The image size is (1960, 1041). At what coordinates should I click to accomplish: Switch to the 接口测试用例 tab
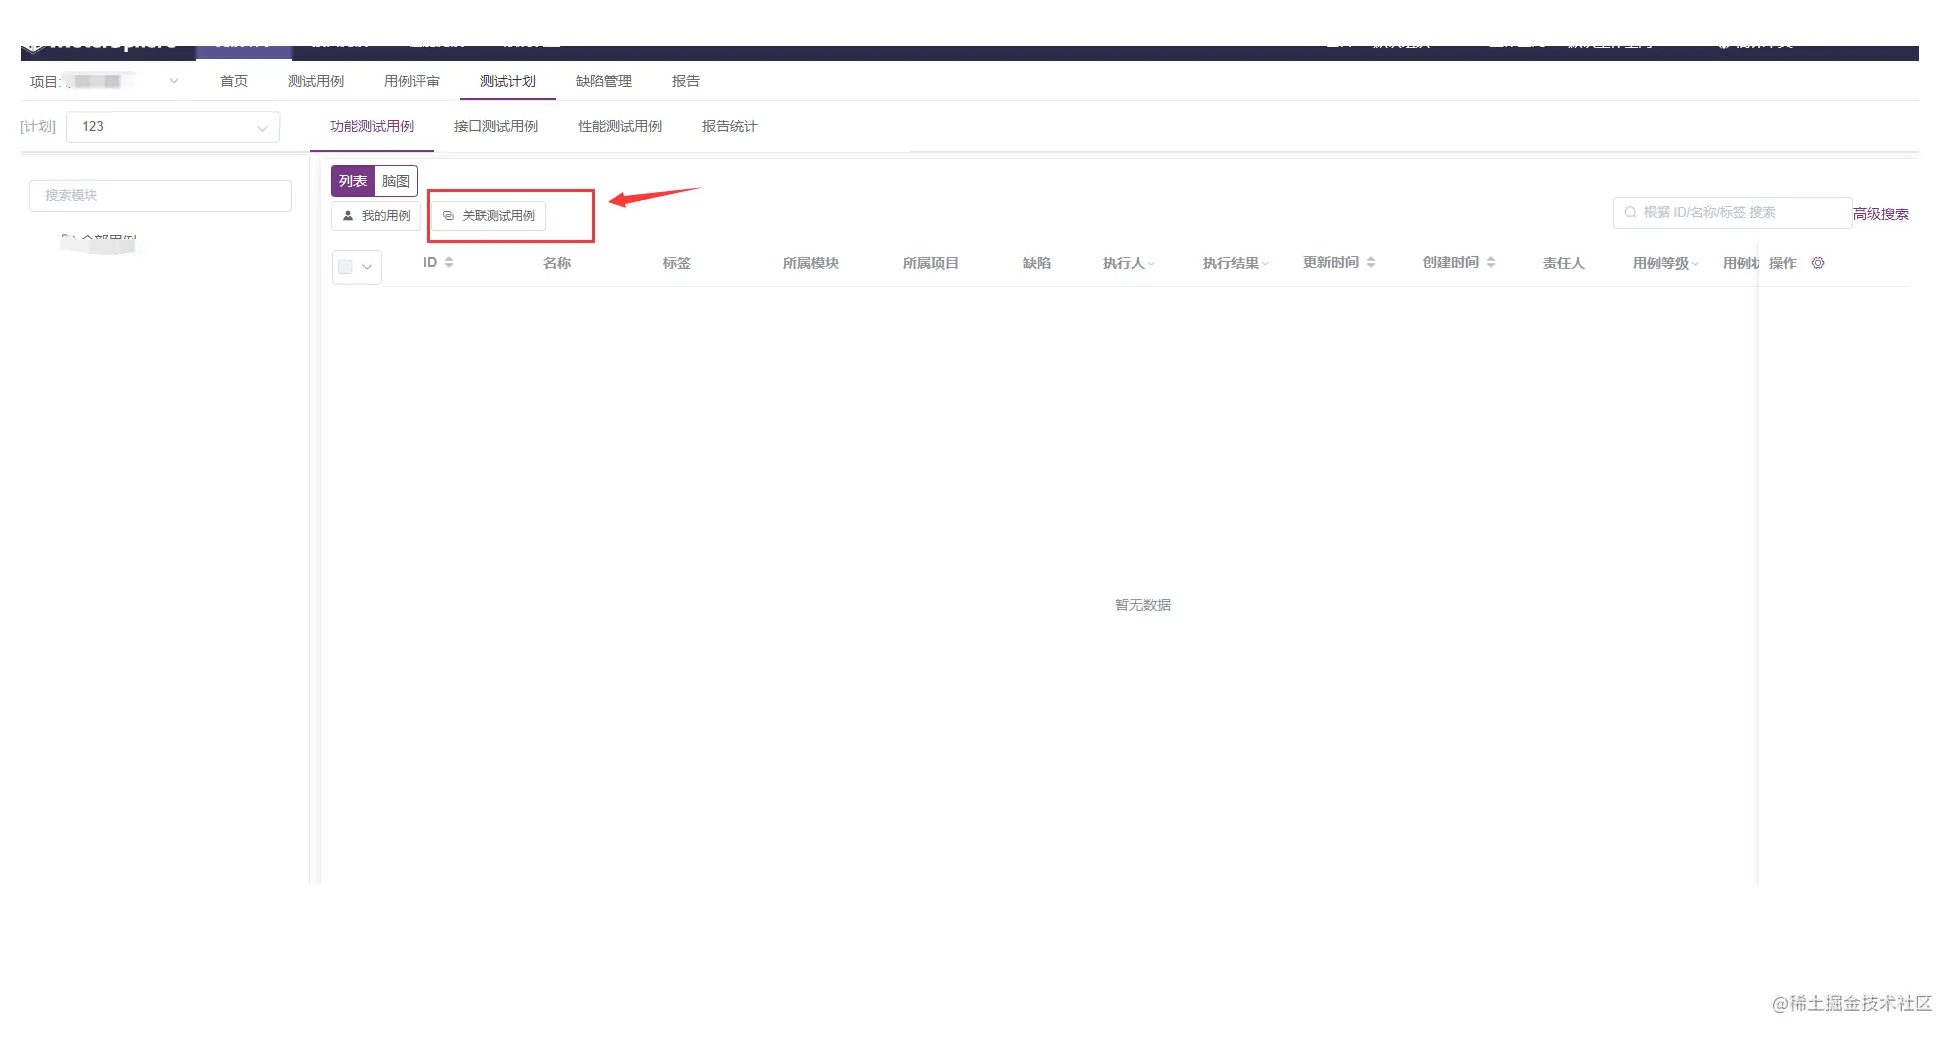pyautogui.click(x=496, y=126)
